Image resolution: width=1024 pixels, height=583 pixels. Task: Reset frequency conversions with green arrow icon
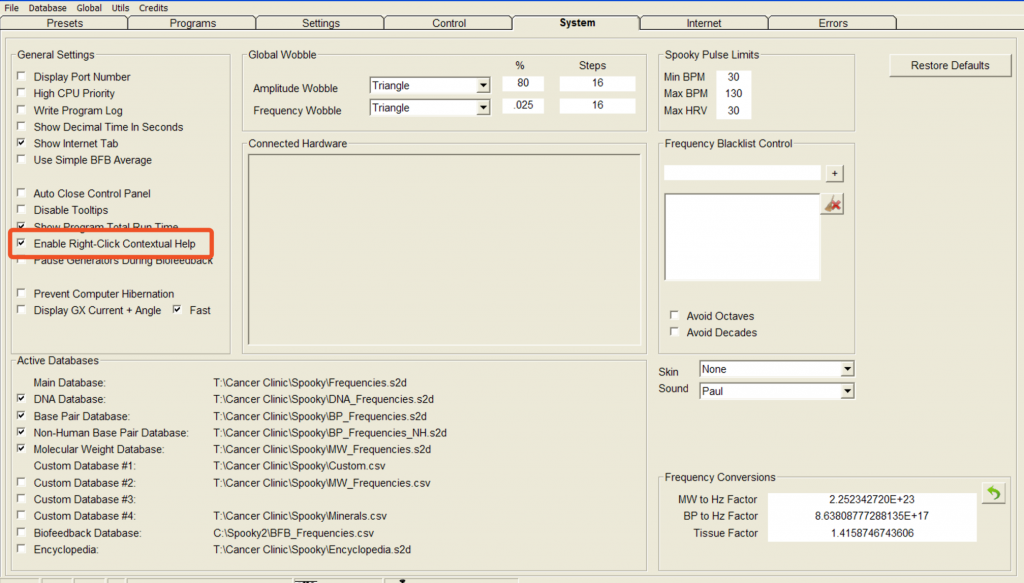tap(993, 494)
